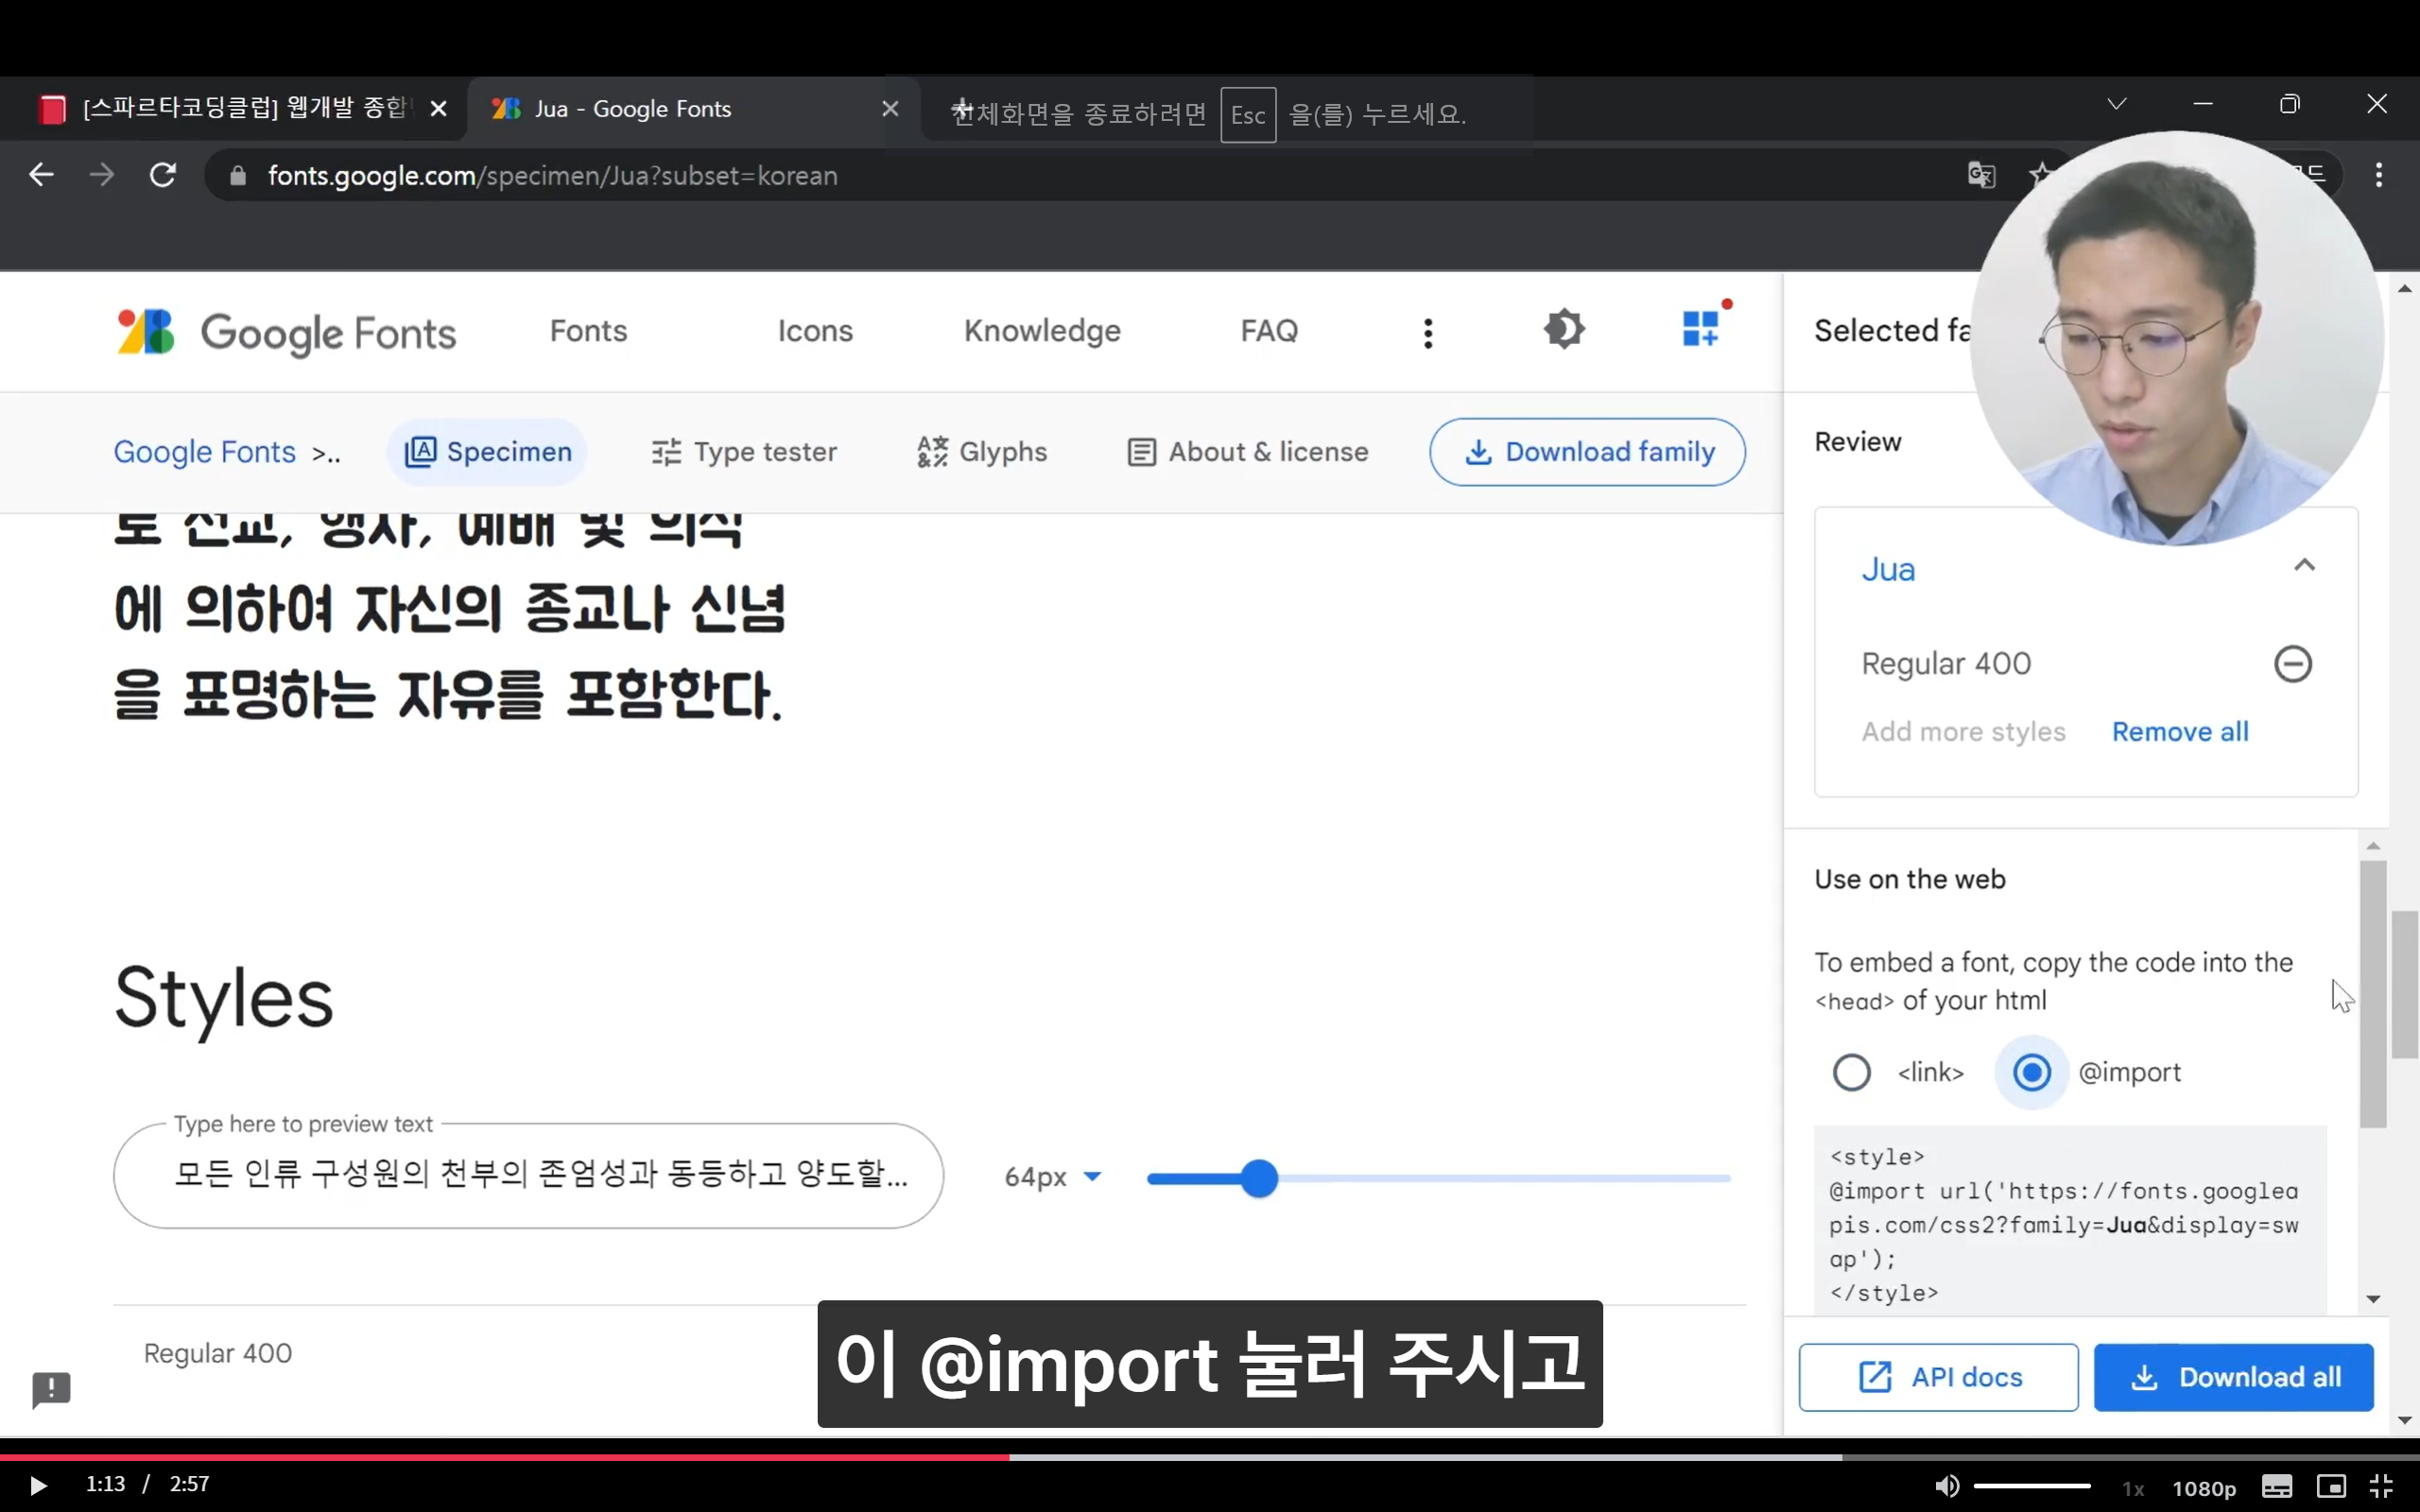Open the tab search chevron in title bar
Image resolution: width=2420 pixels, height=1512 pixels.
2117,104
